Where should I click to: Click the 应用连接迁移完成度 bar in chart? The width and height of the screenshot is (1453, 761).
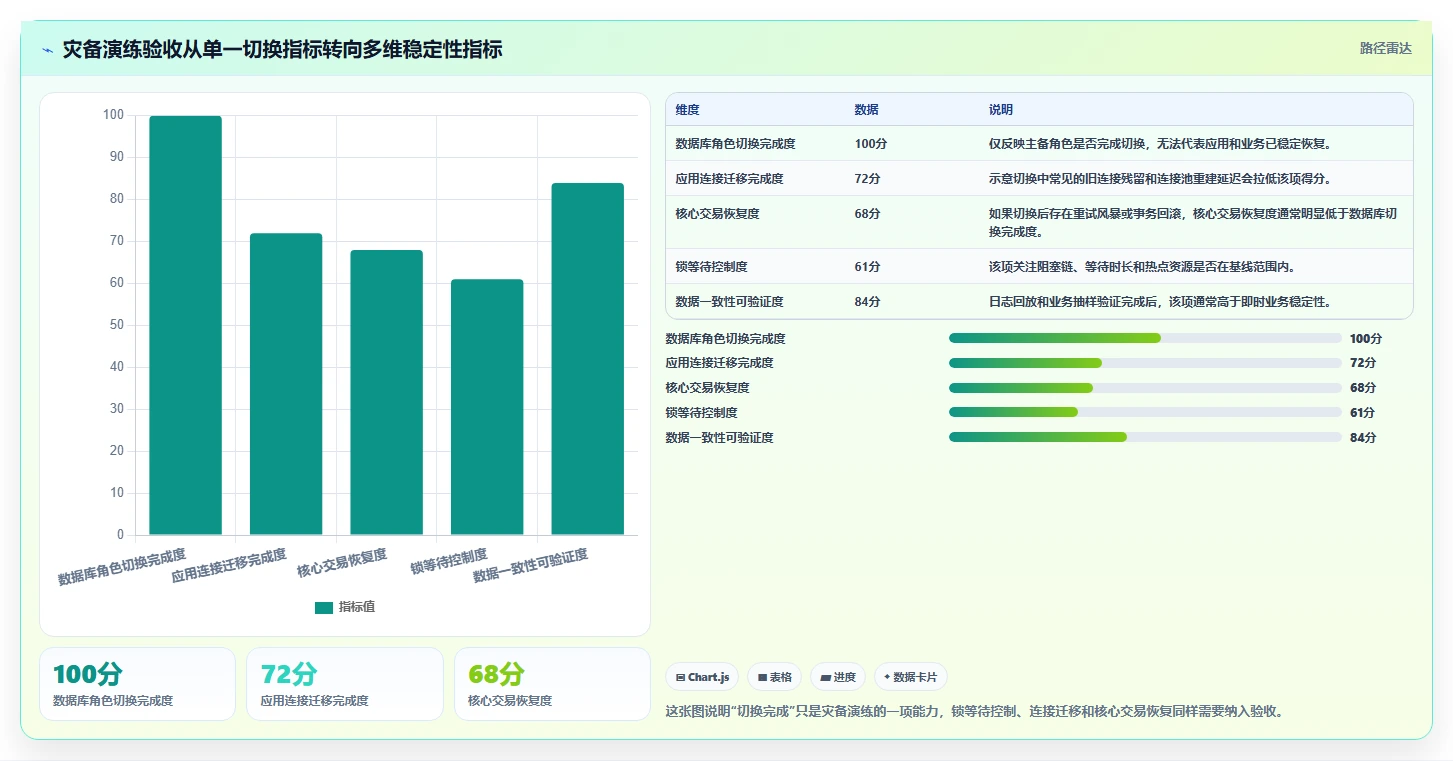click(286, 384)
